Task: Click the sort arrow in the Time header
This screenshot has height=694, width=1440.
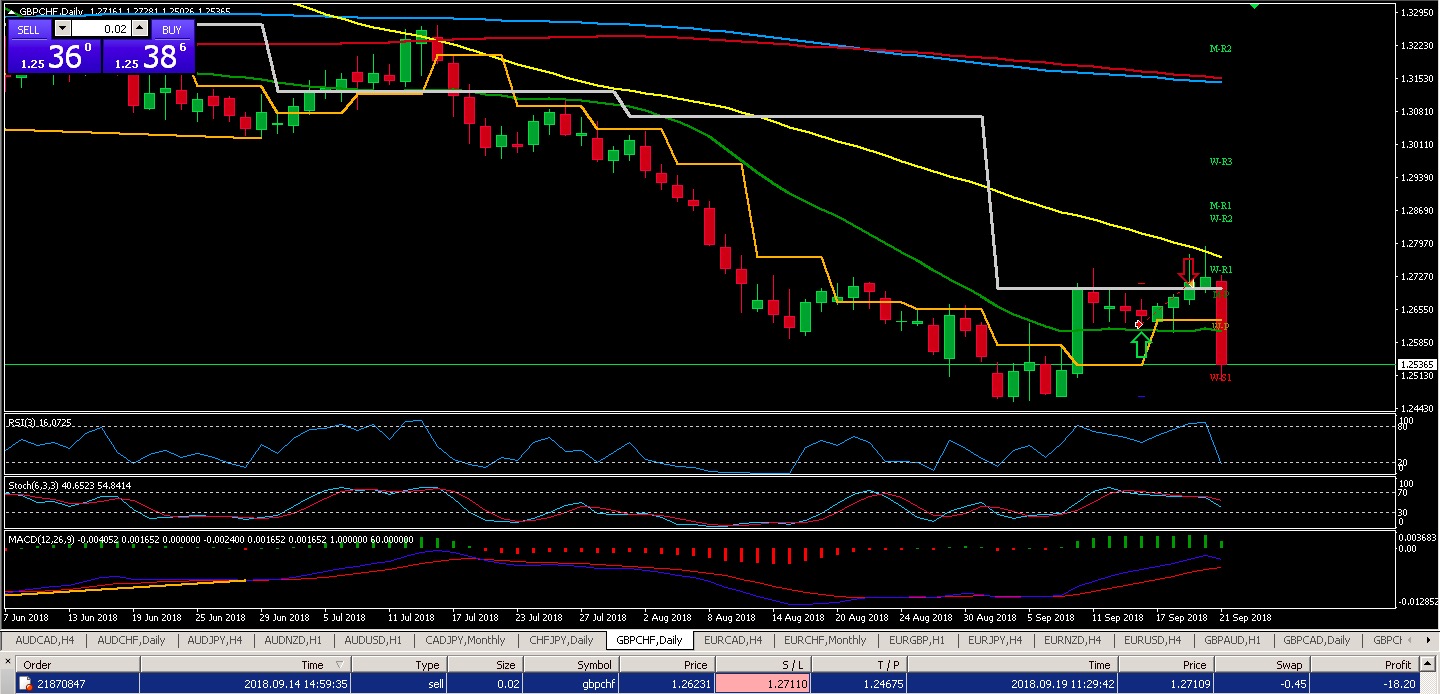Action: point(338,665)
